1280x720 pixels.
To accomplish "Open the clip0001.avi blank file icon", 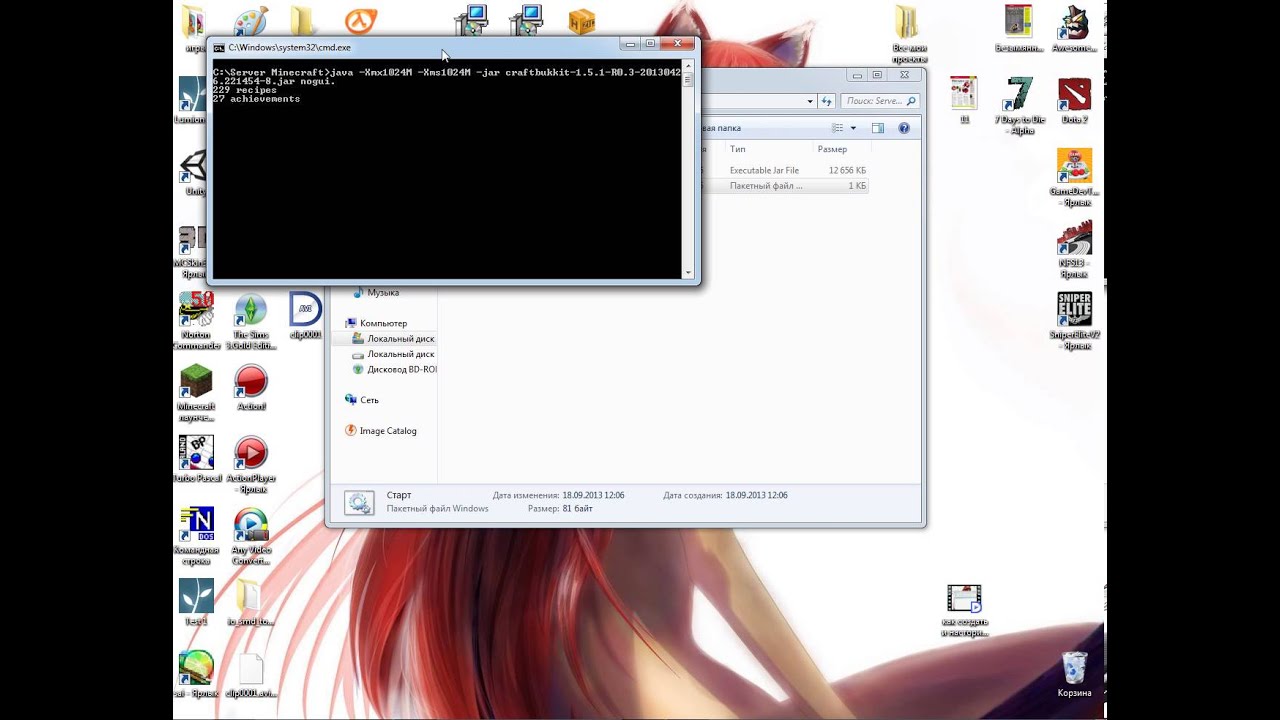I will pyautogui.click(x=250, y=675).
